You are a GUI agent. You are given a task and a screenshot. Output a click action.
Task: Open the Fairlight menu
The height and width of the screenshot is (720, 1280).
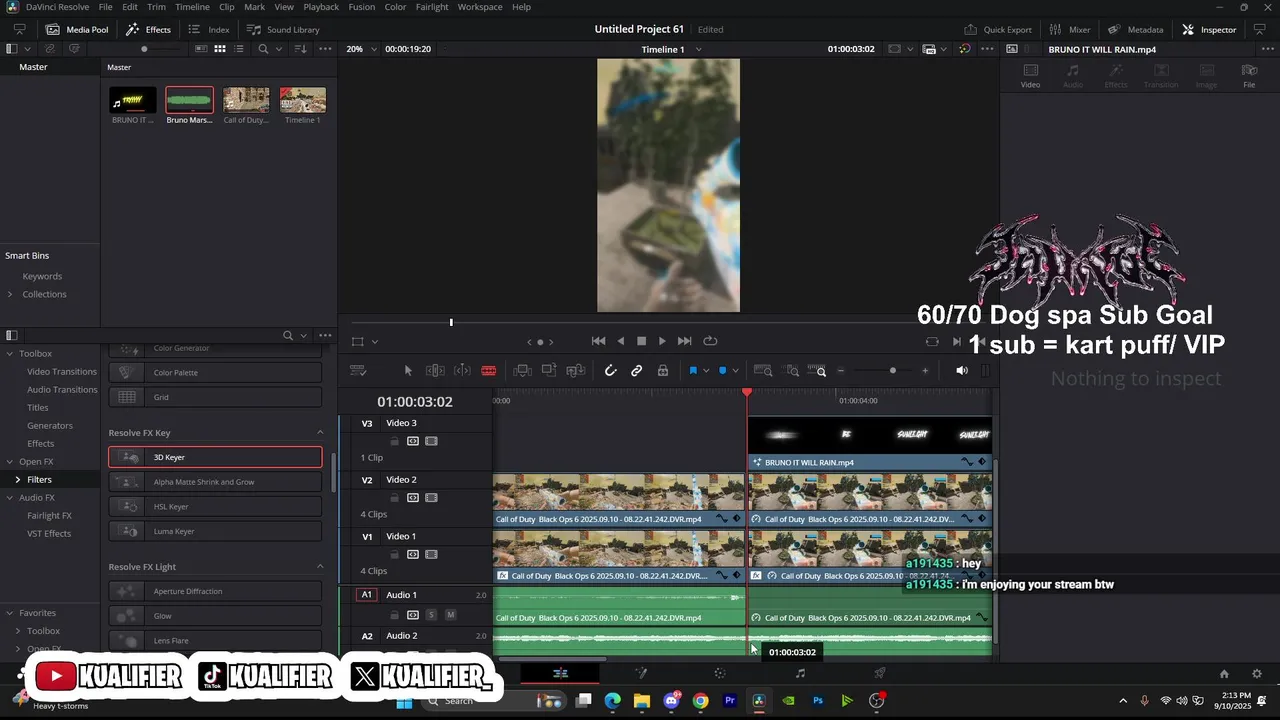432,7
